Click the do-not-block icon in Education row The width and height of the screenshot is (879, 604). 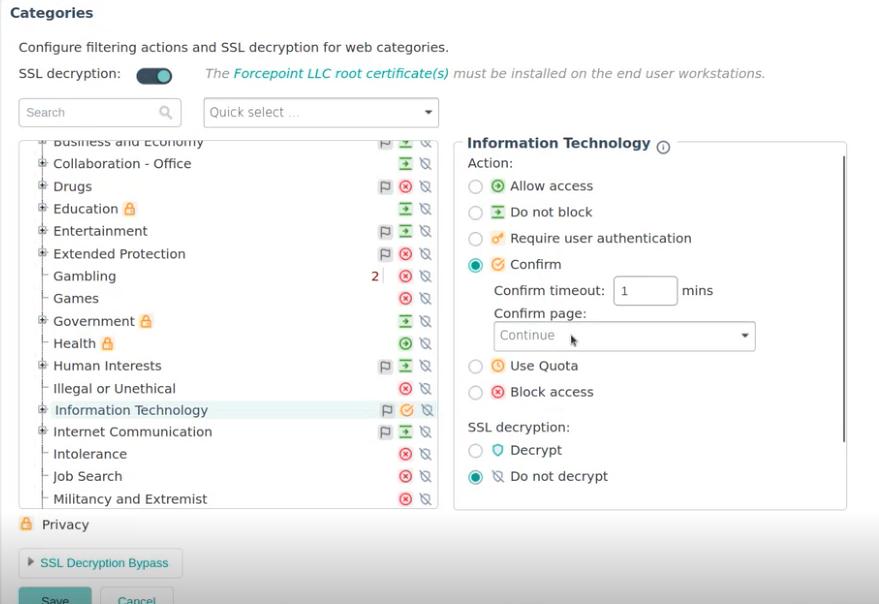(x=405, y=209)
